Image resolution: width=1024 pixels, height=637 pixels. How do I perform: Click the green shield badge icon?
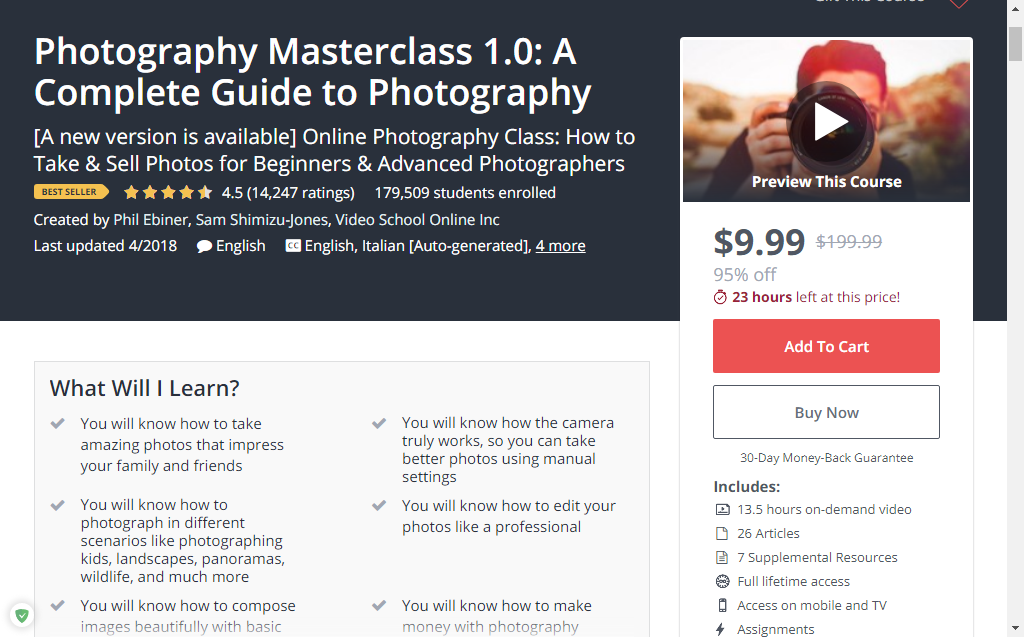pos(22,615)
